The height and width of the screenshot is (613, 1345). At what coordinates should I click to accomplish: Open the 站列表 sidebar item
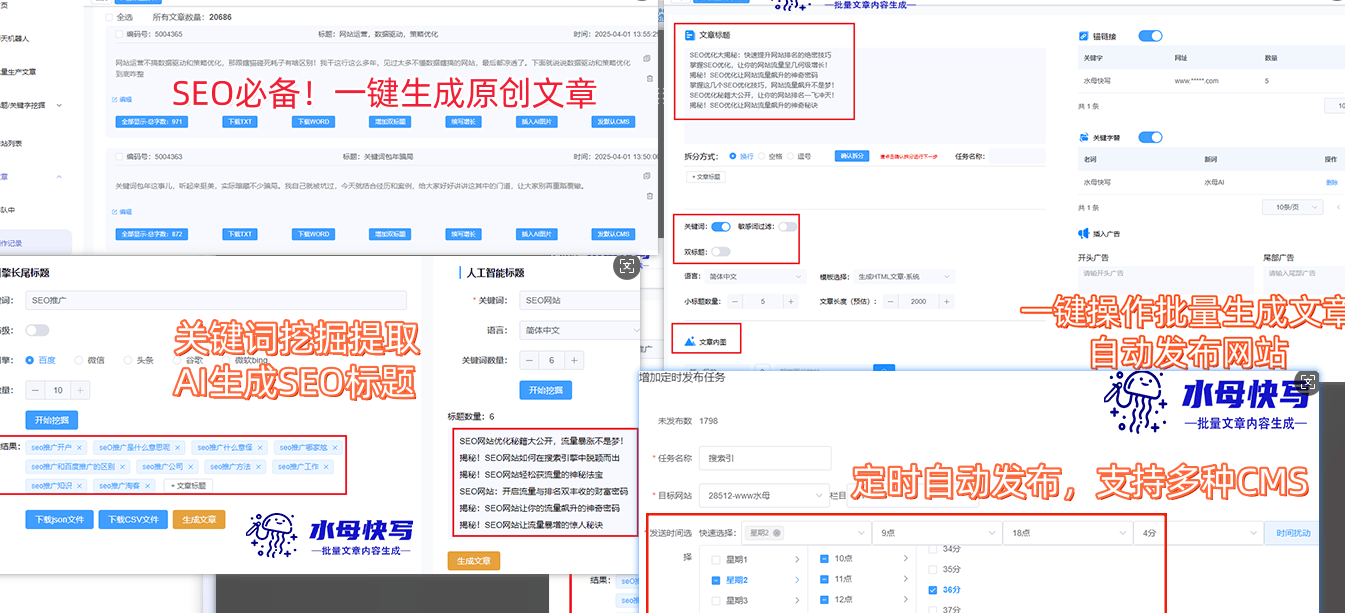[x=12, y=143]
